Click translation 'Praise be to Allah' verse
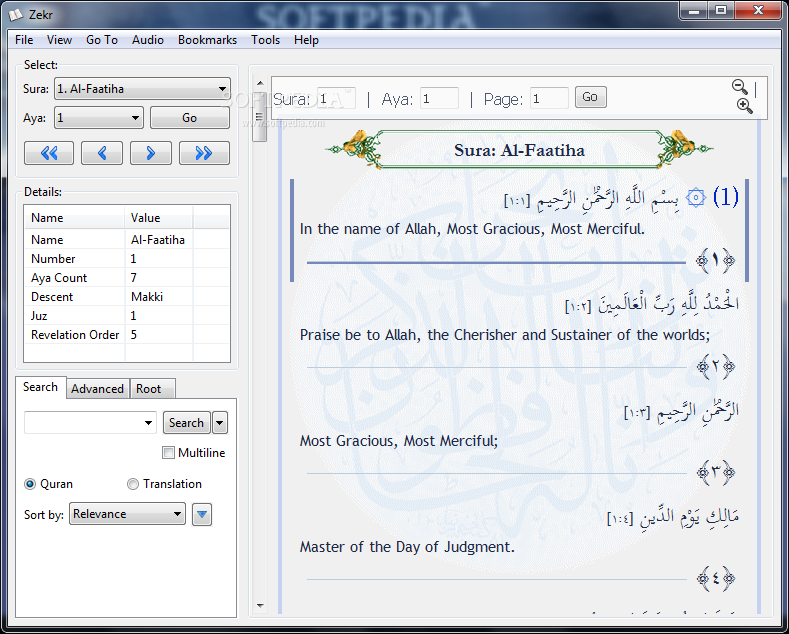The width and height of the screenshot is (789, 634). pyautogui.click(x=505, y=335)
